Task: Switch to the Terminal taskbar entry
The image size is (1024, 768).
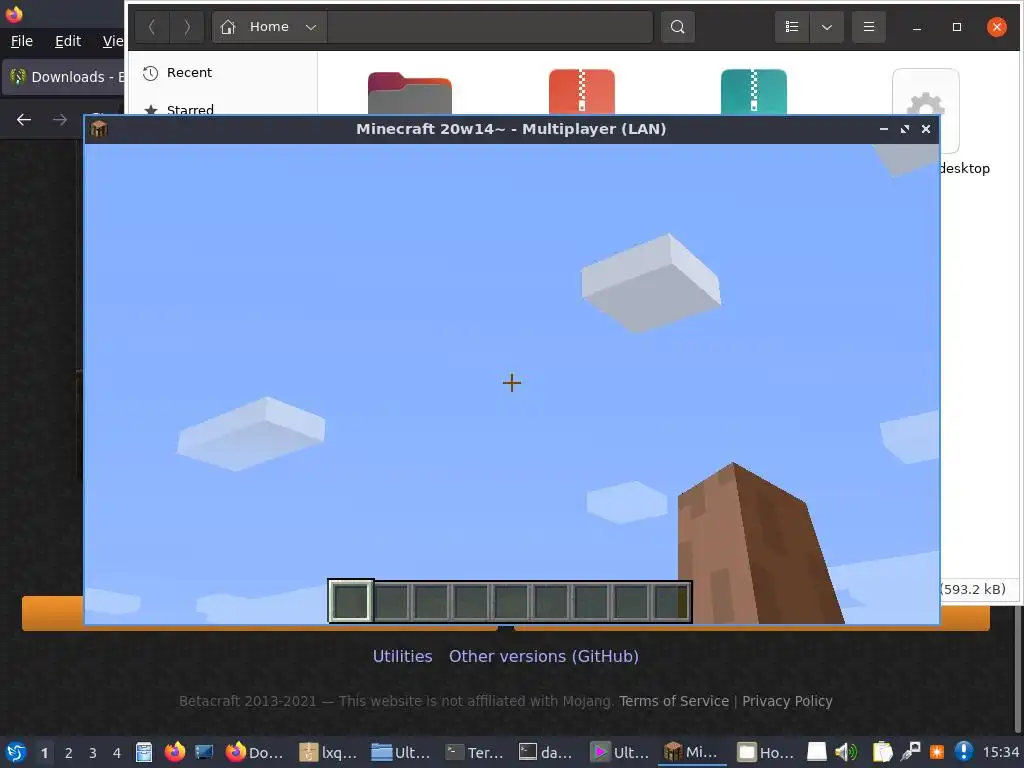Action: [475, 752]
